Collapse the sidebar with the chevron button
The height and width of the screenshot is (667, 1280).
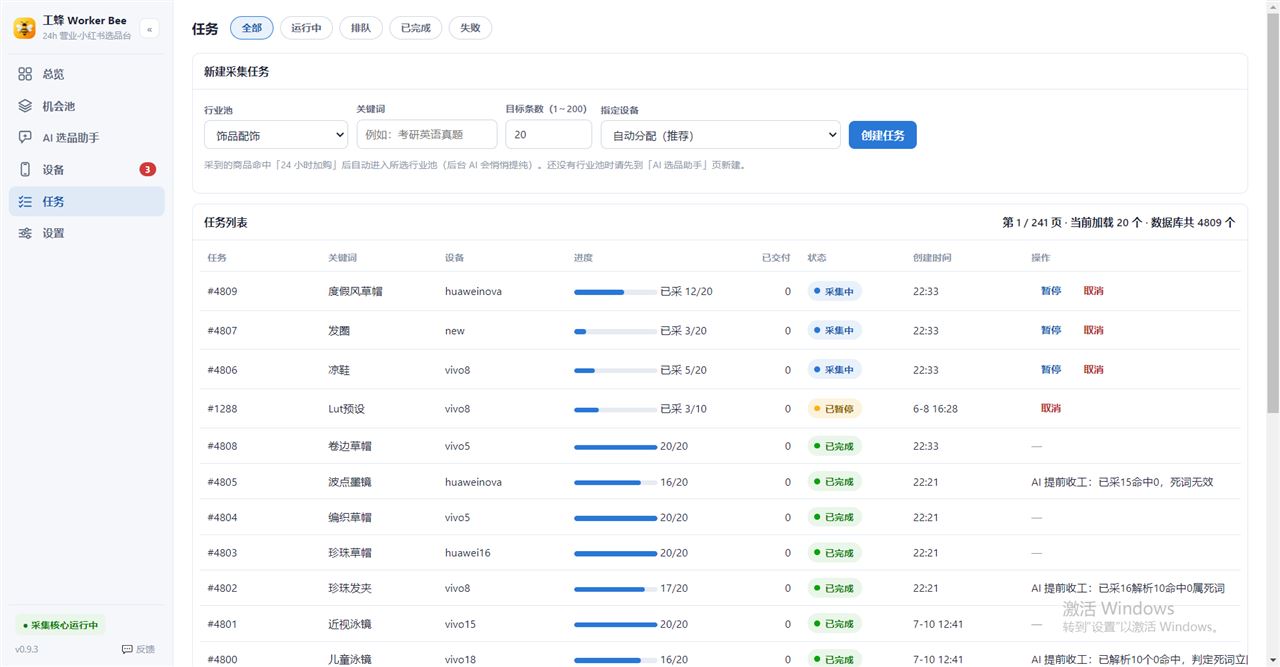pyautogui.click(x=150, y=29)
